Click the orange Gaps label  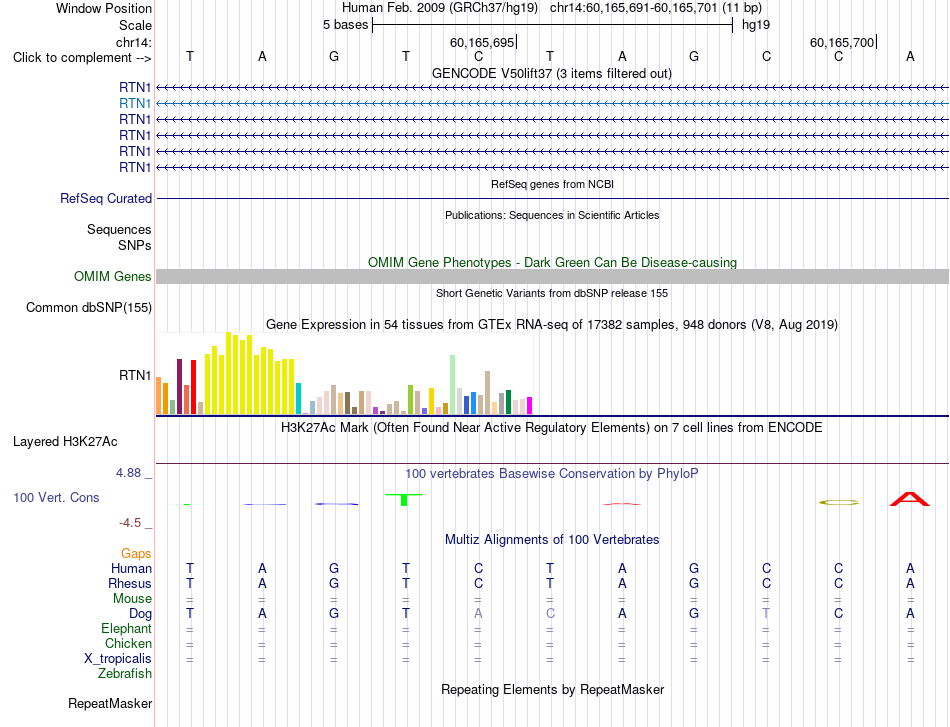point(136,554)
